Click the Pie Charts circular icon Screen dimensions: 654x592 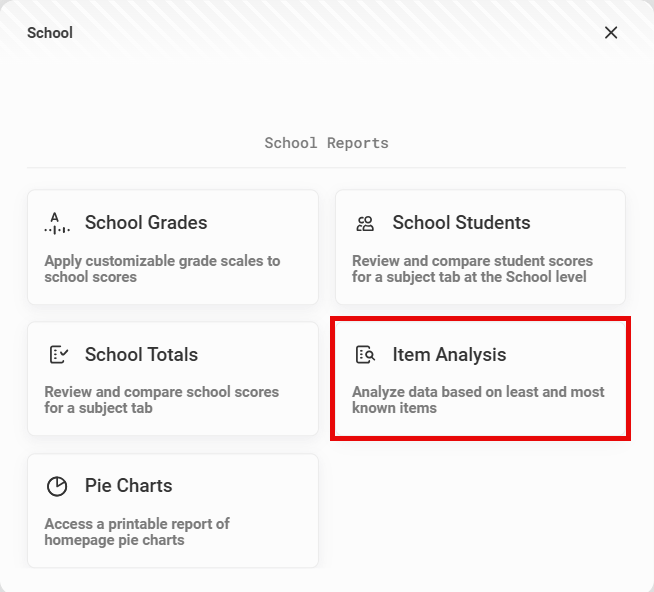tap(57, 486)
